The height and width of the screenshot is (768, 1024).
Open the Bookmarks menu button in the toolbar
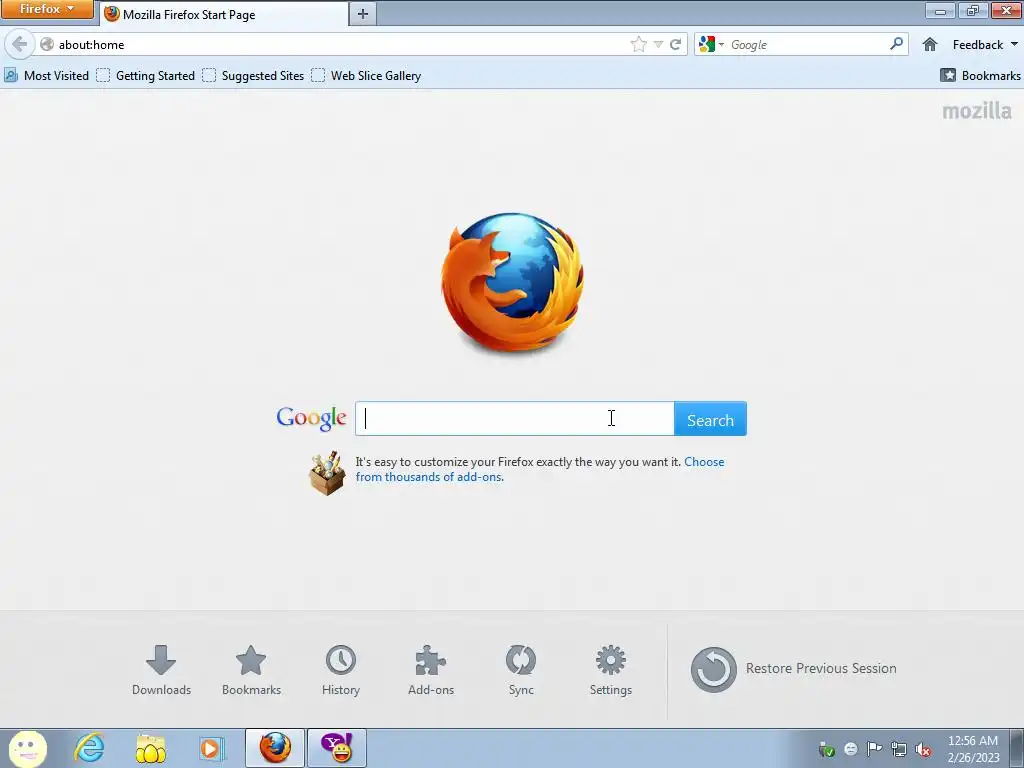pyautogui.click(x=980, y=76)
